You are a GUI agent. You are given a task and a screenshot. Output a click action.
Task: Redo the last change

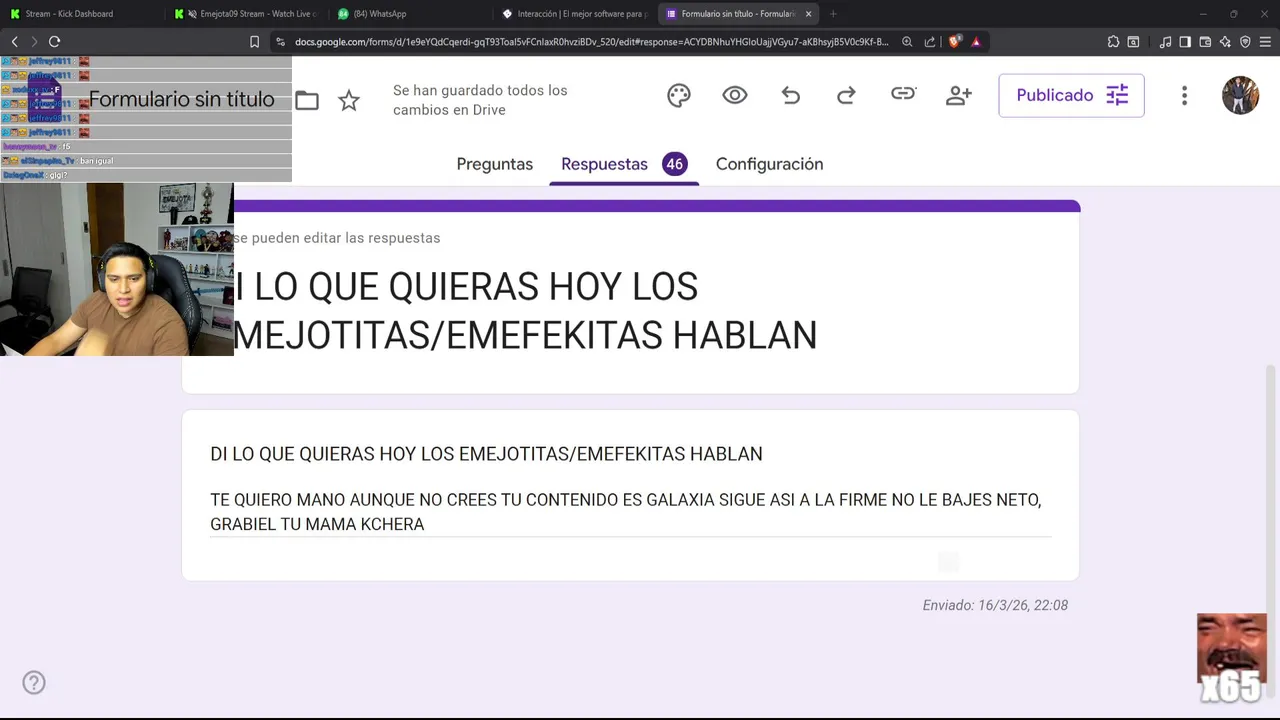(x=846, y=95)
